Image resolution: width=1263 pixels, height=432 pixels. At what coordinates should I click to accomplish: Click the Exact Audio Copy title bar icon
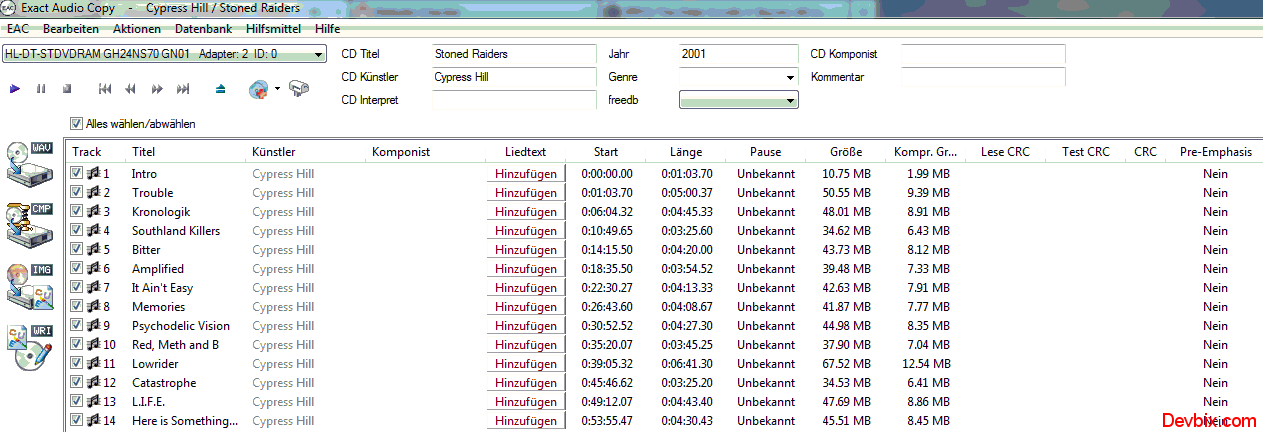9,8
